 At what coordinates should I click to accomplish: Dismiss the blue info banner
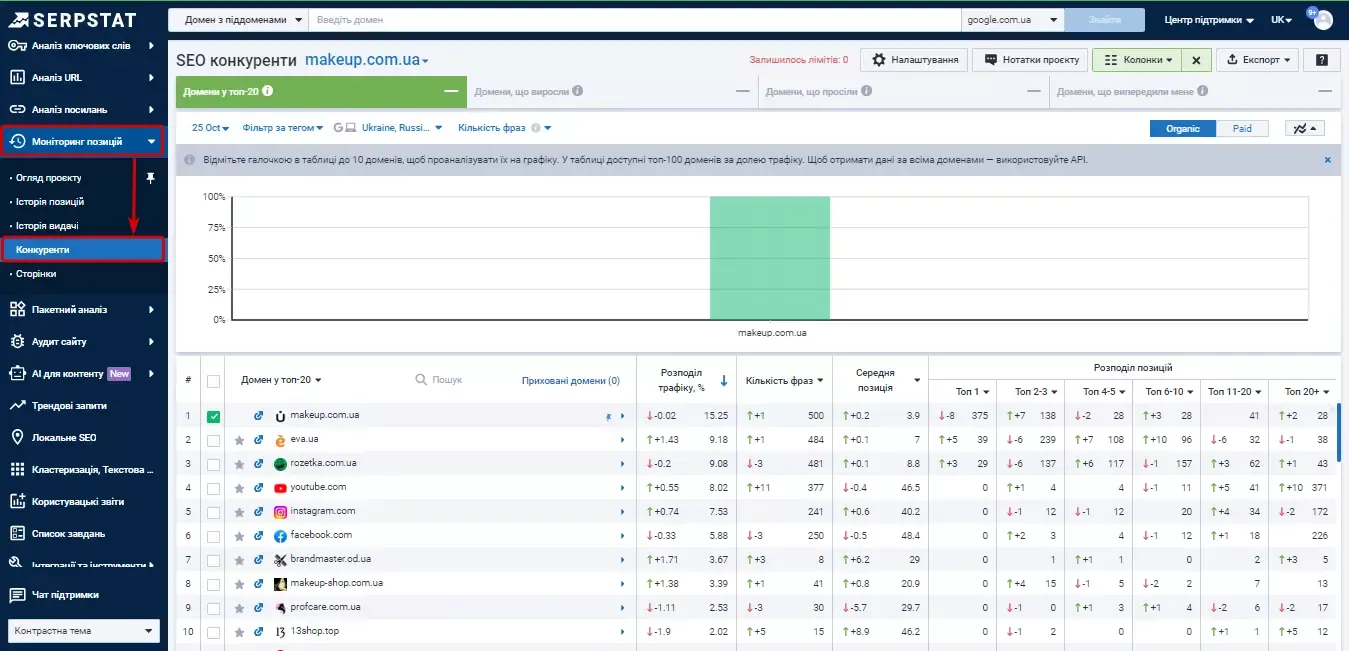tap(1328, 160)
